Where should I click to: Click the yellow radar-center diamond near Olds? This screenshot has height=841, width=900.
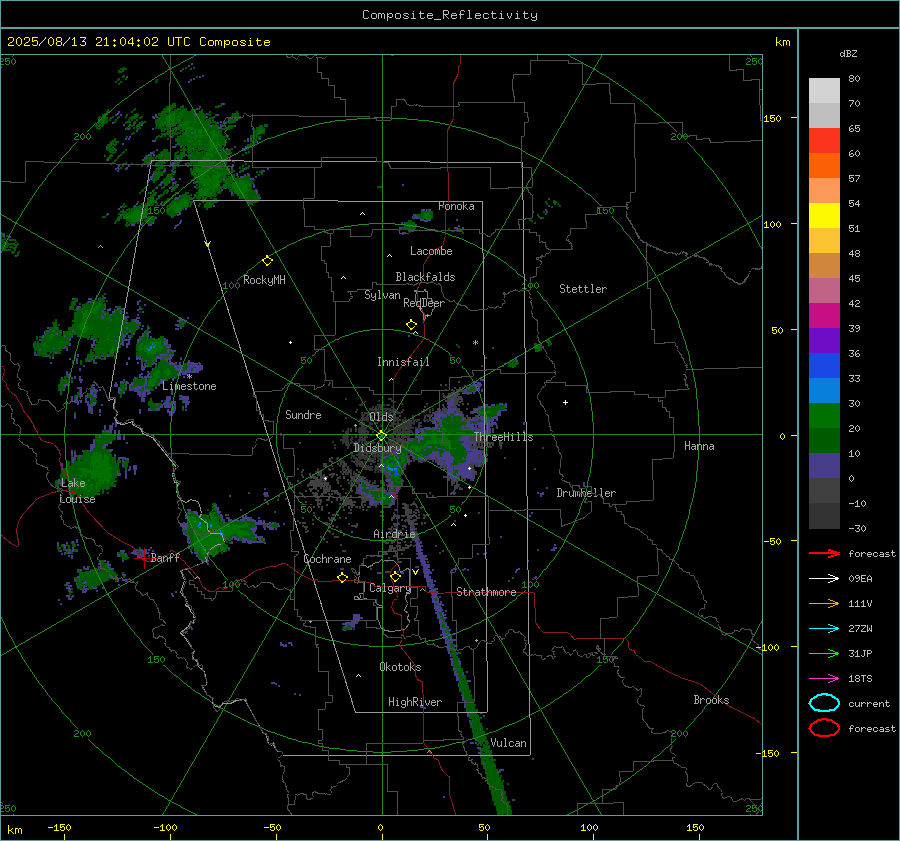click(381, 436)
